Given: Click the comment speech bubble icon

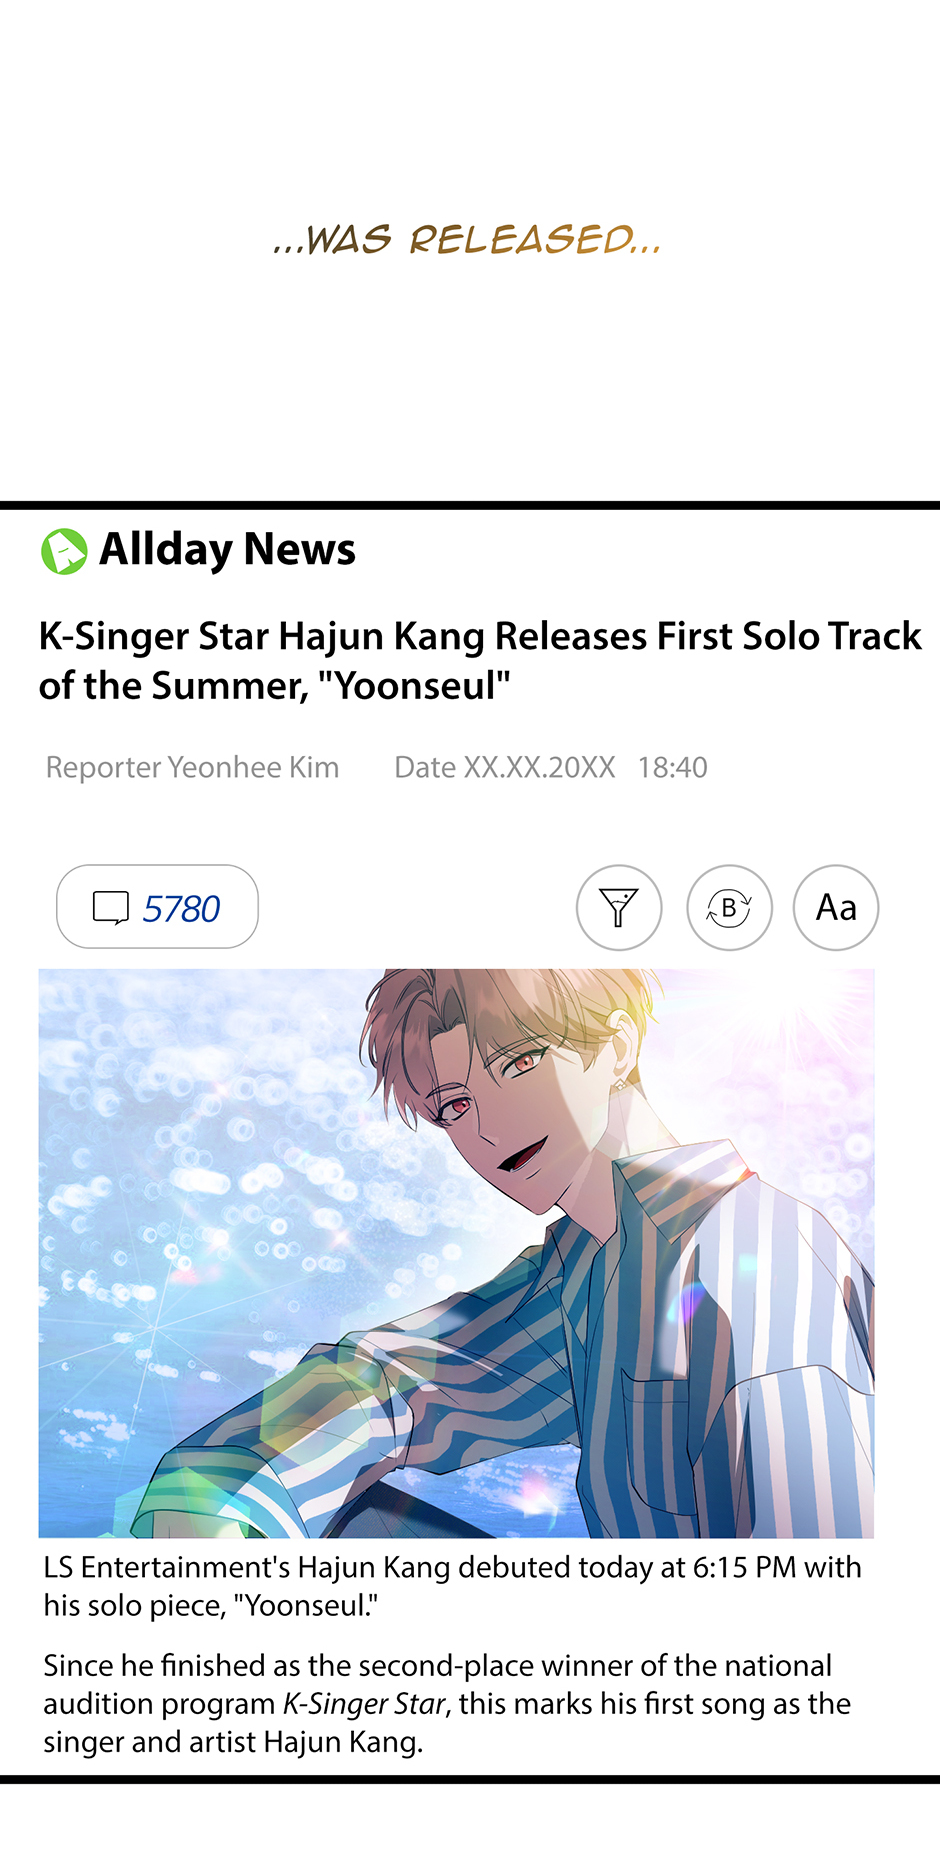Looking at the screenshot, I should (x=111, y=908).
